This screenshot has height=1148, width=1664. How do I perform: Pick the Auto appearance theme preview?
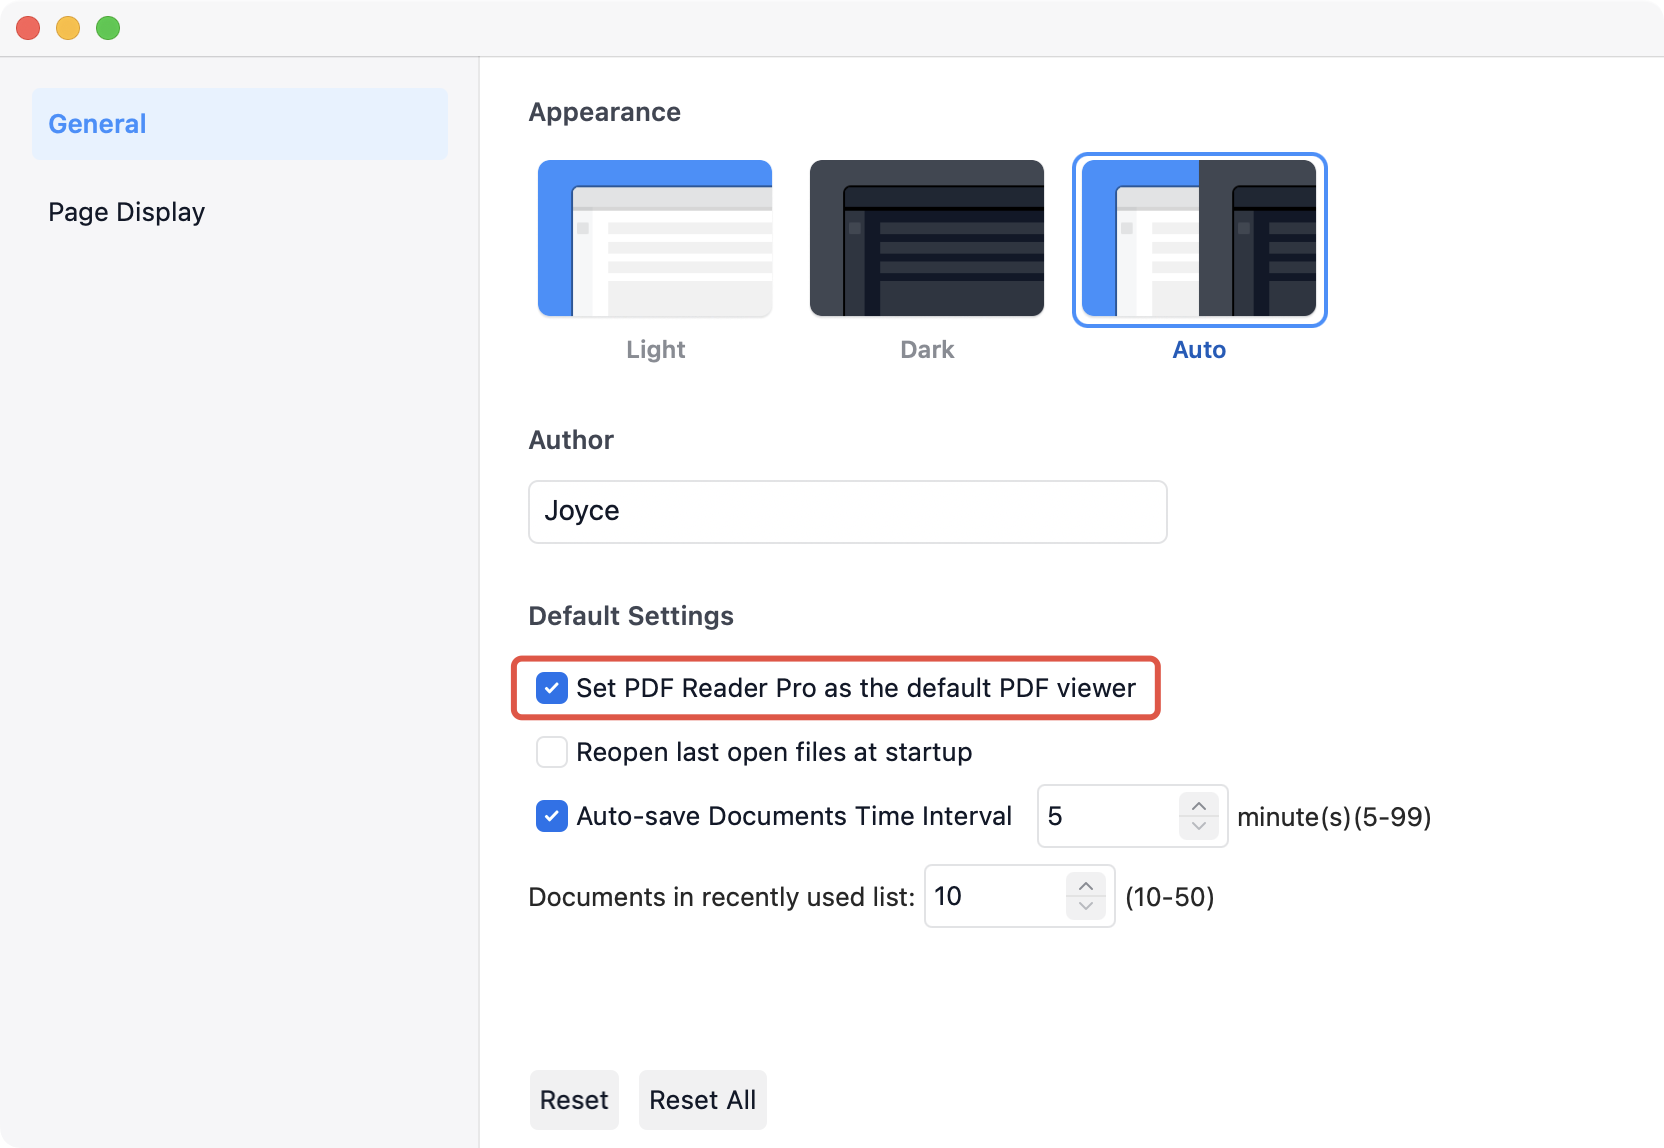point(1199,238)
